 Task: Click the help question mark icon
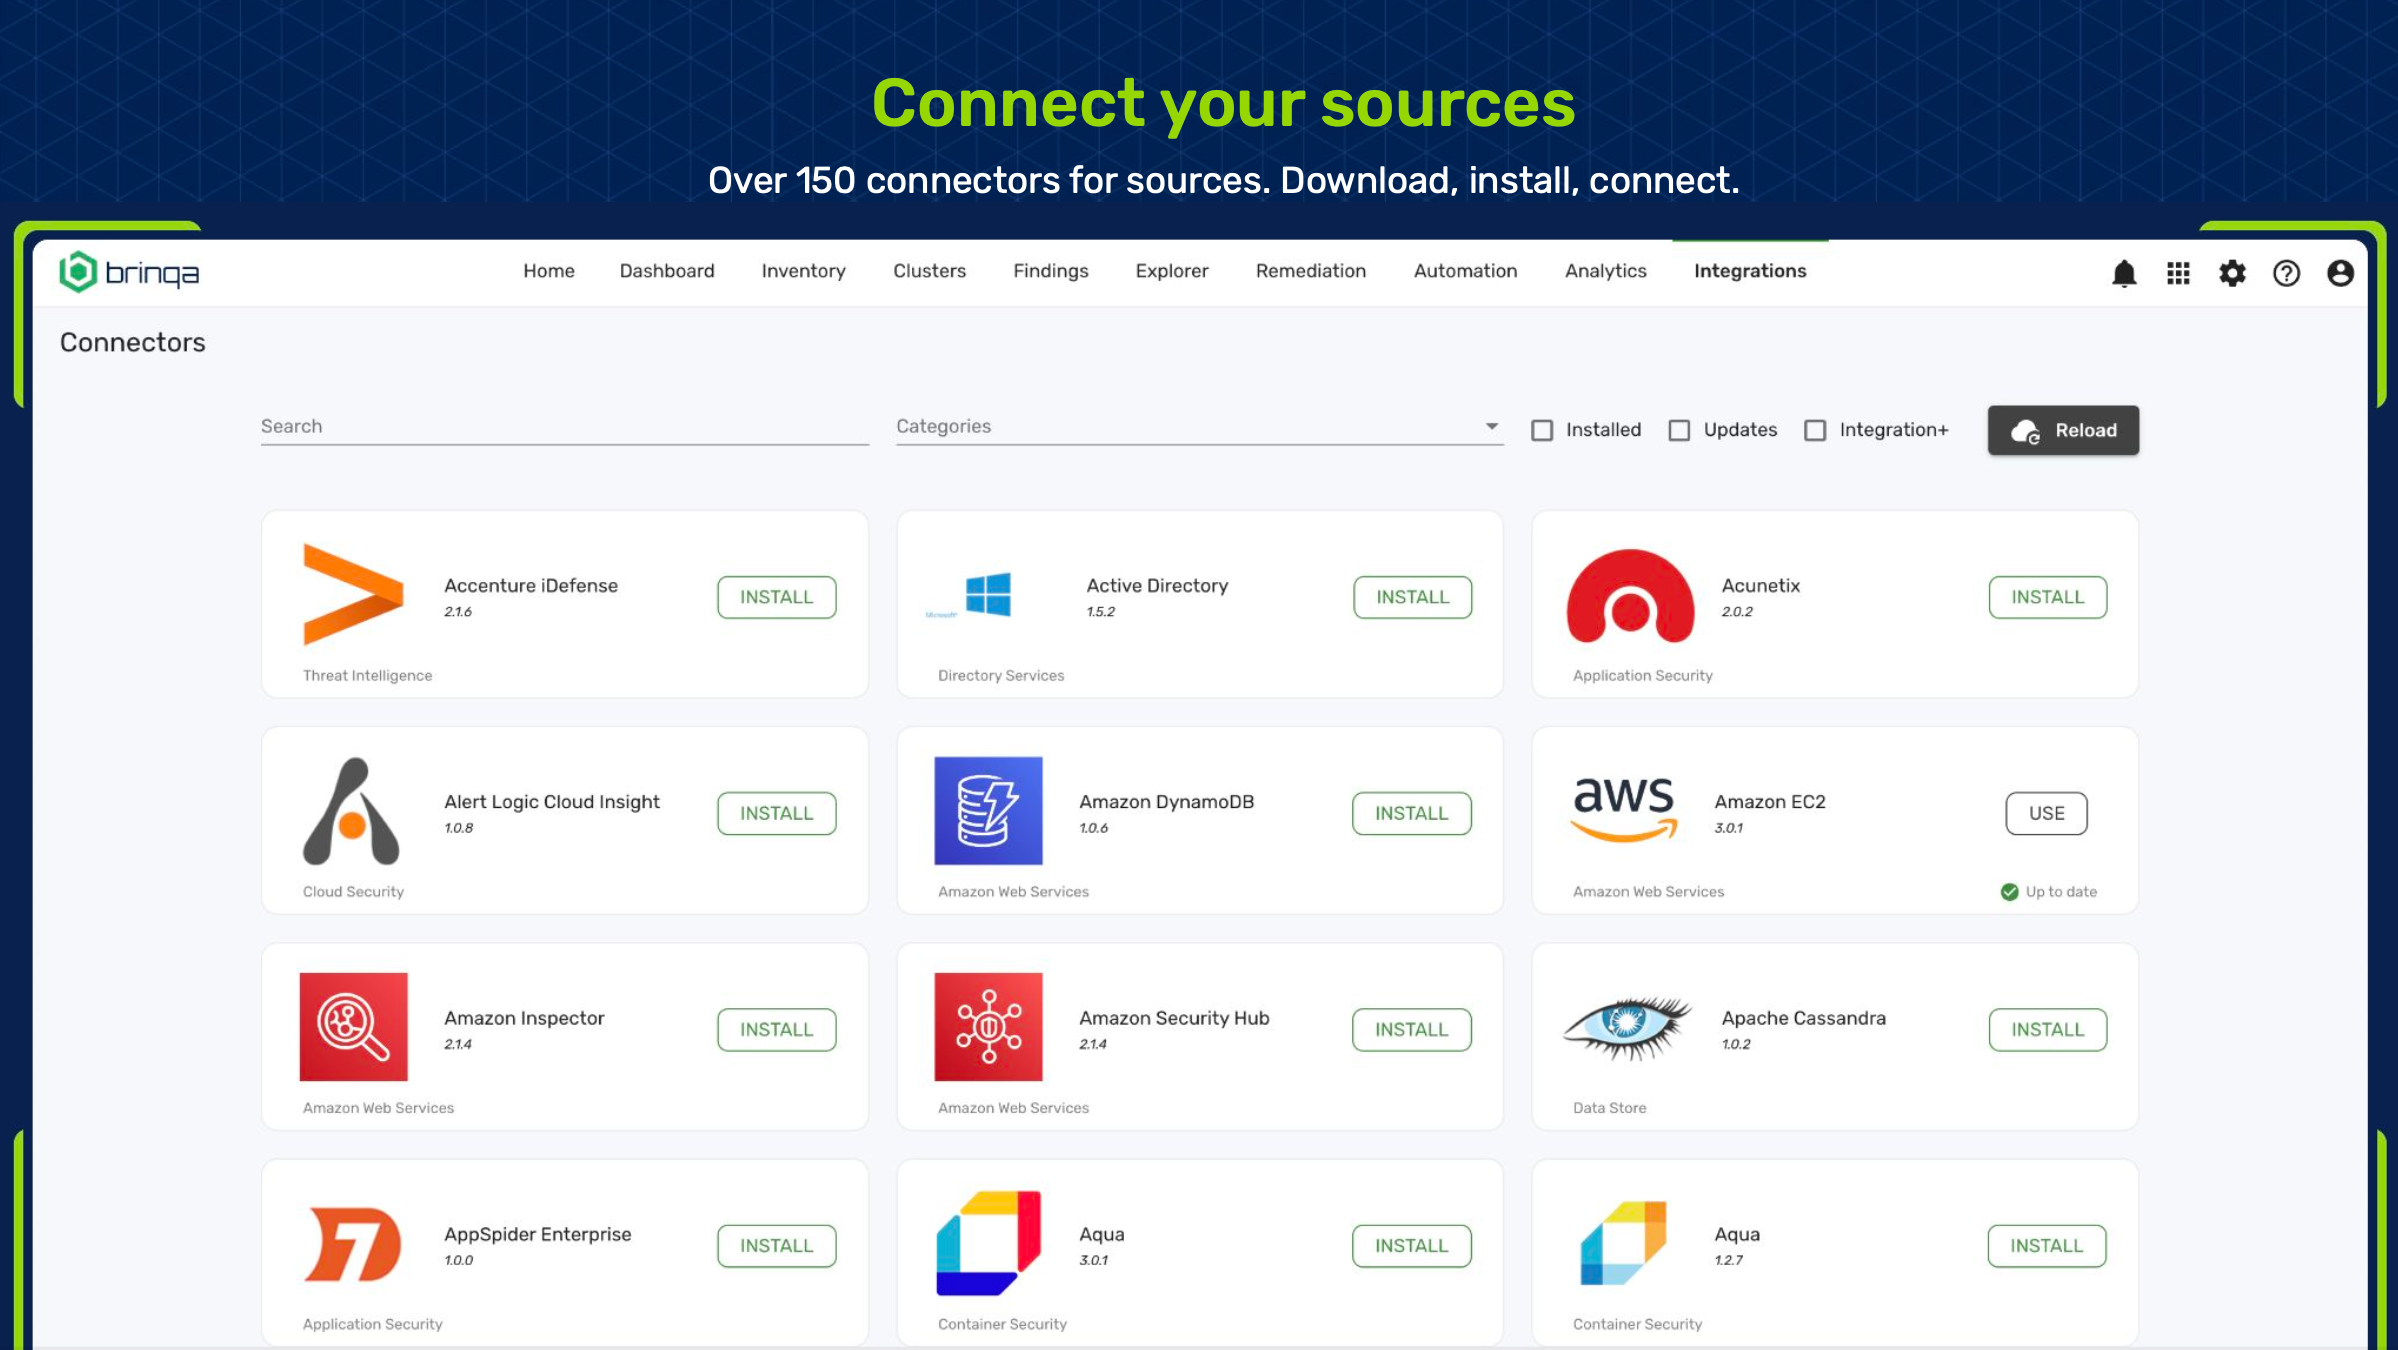(x=2286, y=273)
